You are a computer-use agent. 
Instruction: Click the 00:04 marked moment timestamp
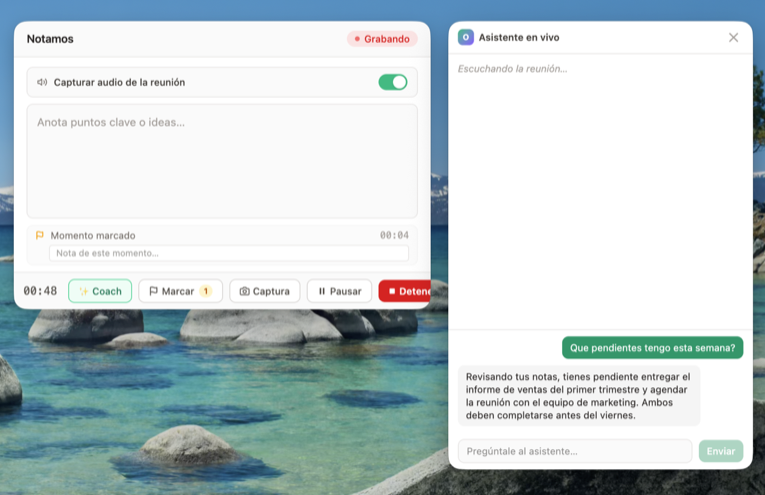[x=394, y=236]
